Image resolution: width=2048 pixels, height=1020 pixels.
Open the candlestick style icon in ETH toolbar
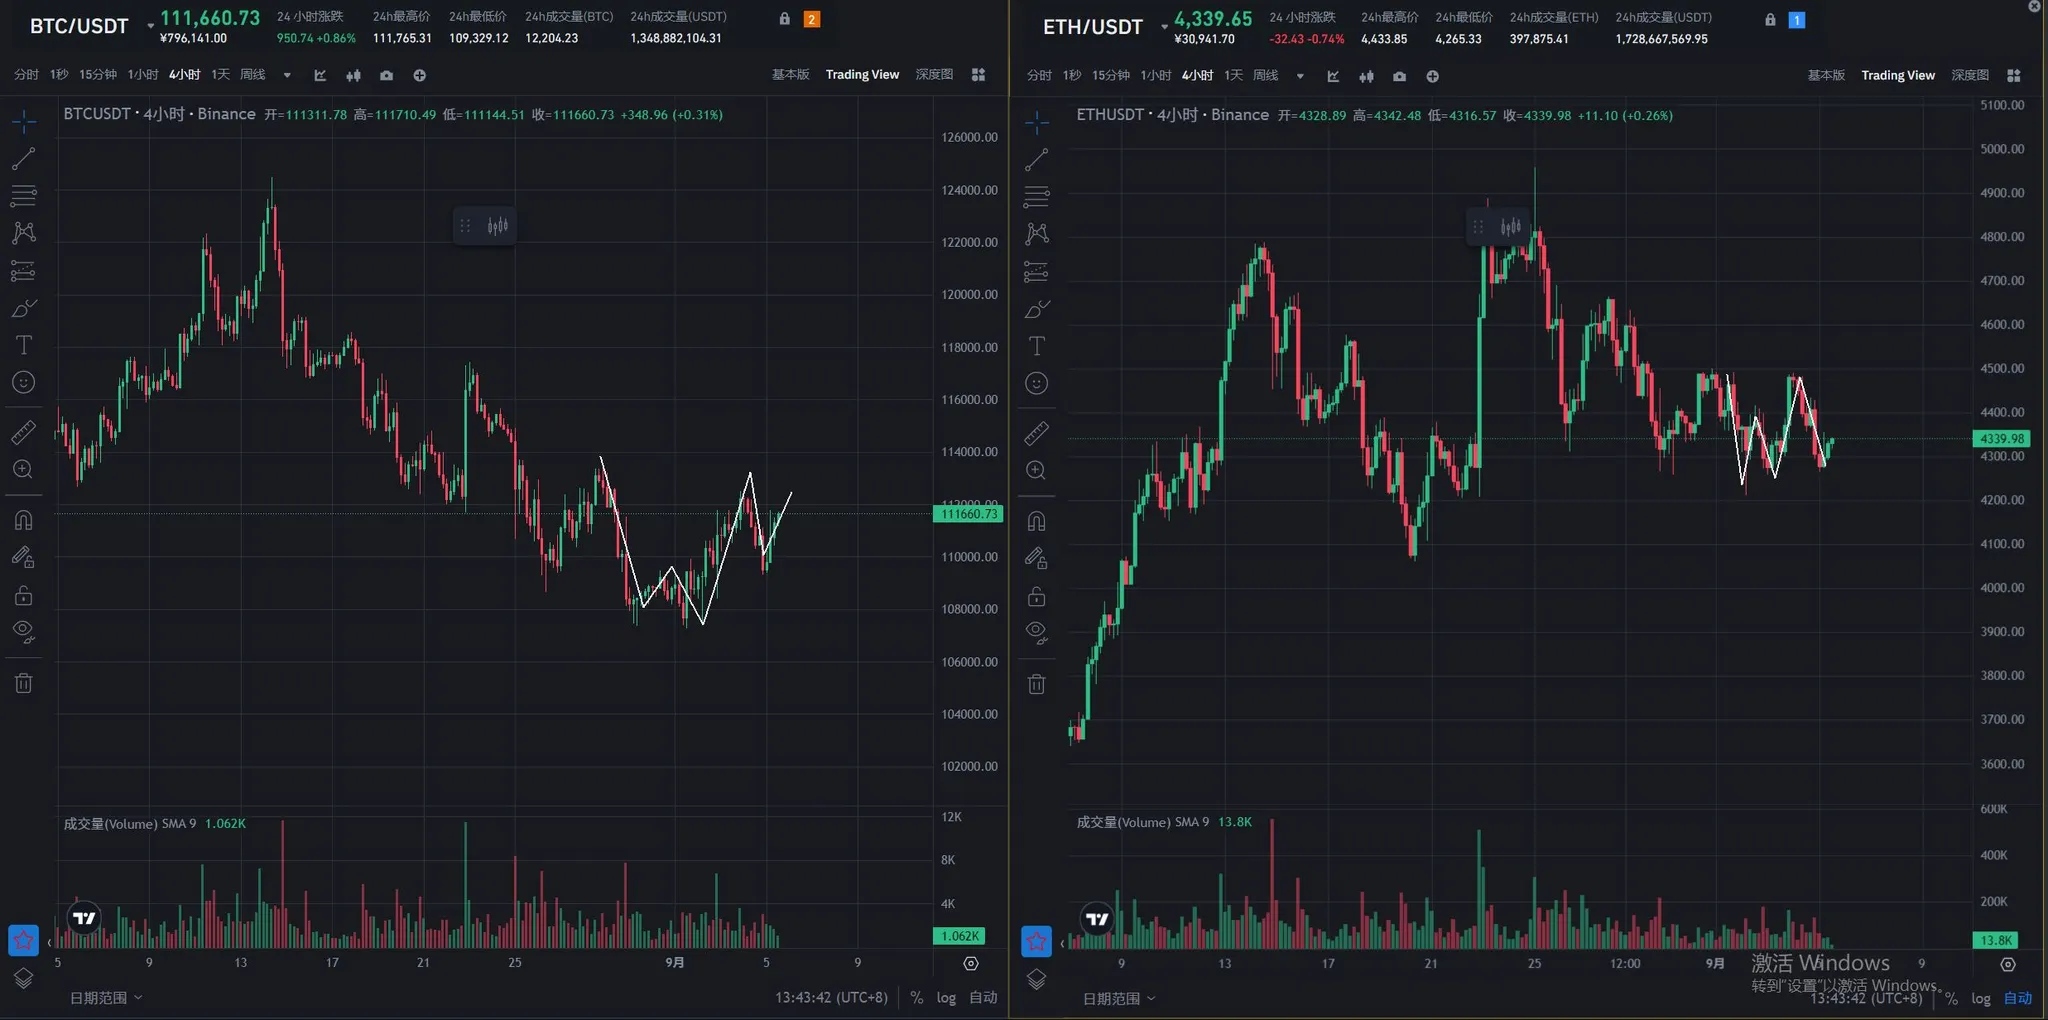(1366, 76)
